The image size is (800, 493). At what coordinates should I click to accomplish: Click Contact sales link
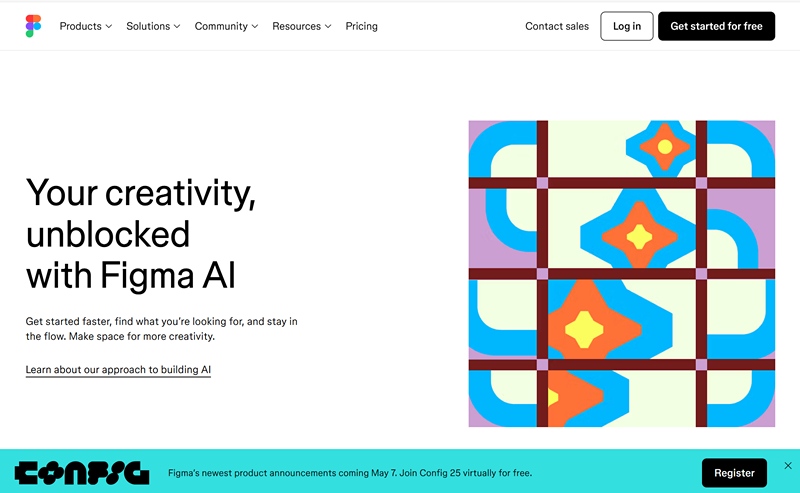click(557, 26)
